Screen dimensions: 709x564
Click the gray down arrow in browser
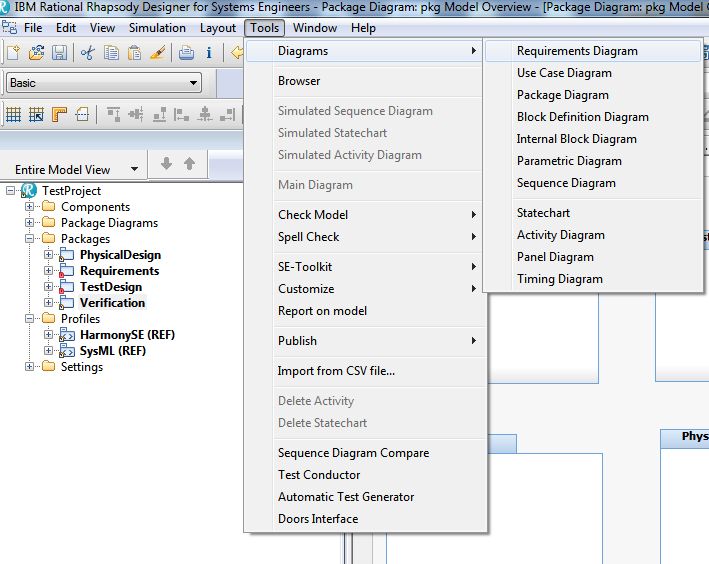pos(166,163)
